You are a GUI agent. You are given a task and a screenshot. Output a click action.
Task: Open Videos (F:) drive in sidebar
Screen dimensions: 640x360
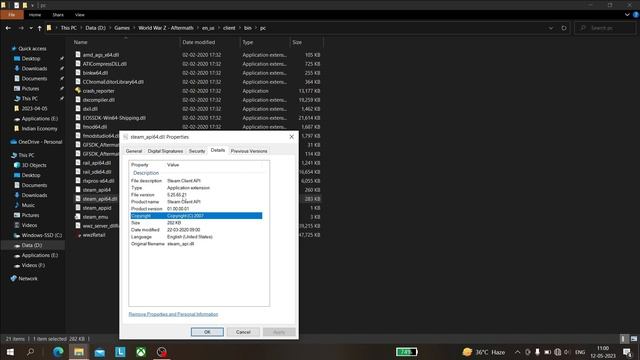click(x=33, y=265)
